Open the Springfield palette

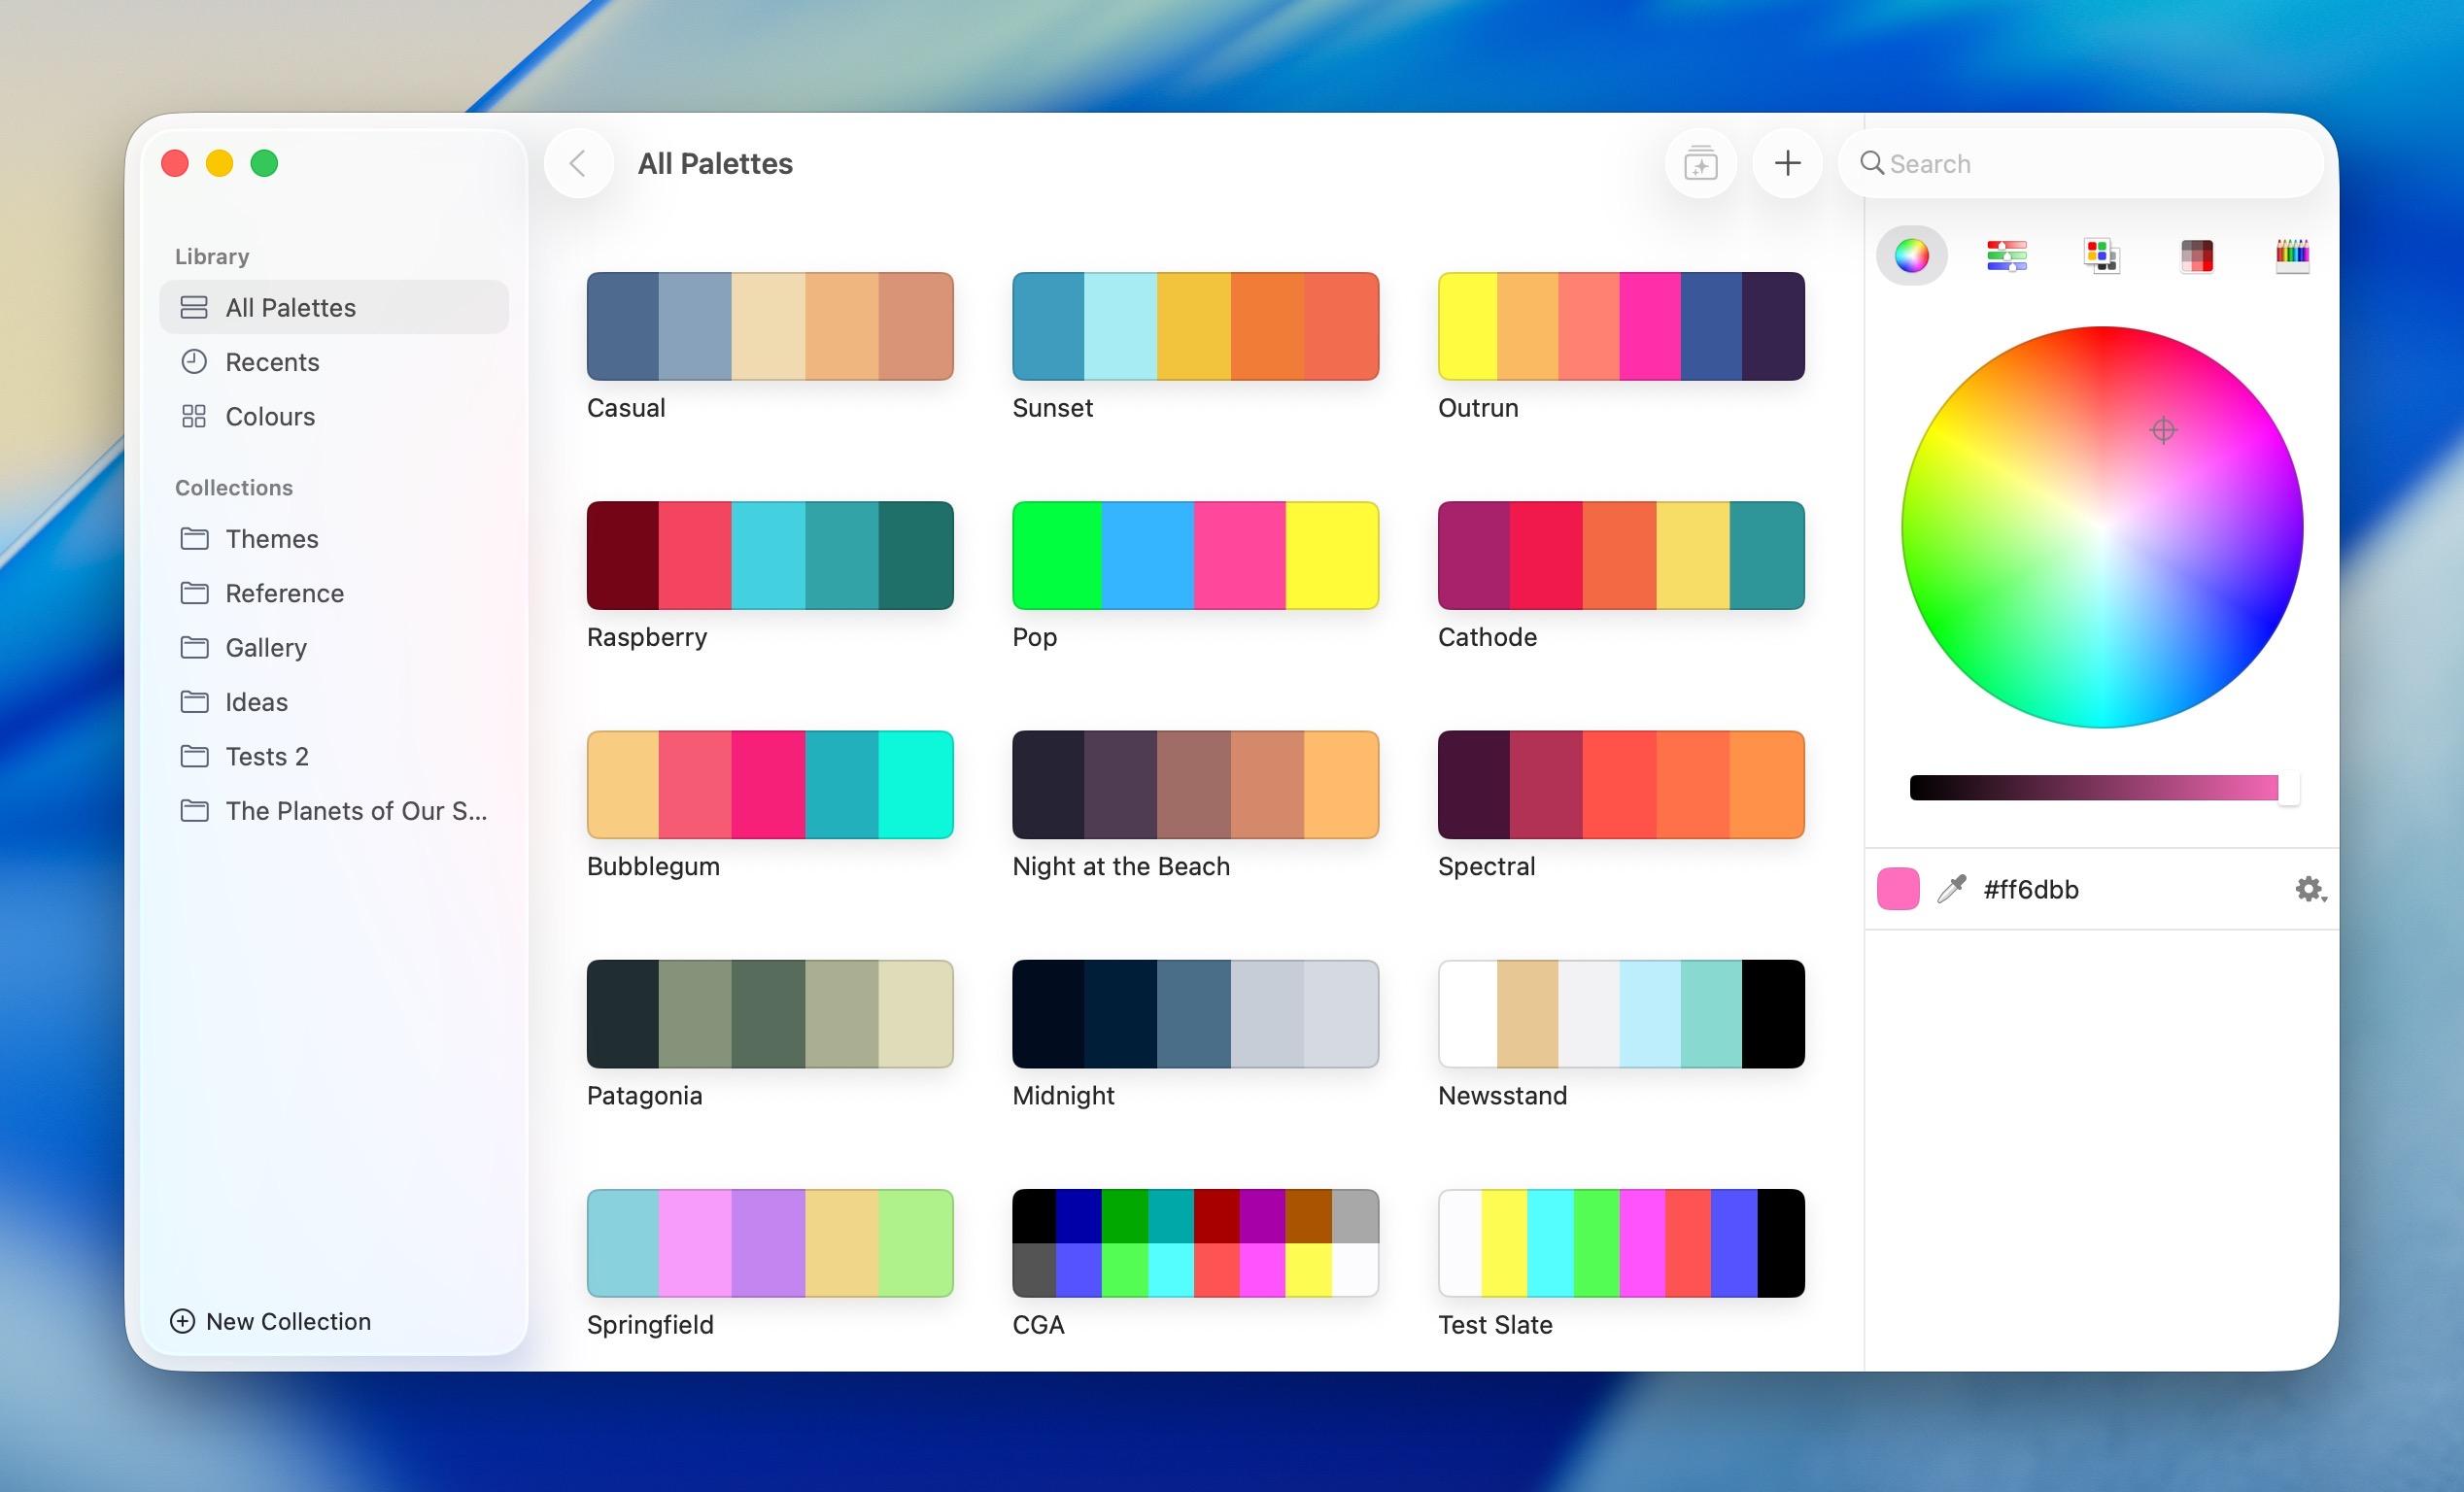pyautogui.click(x=770, y=1243)
